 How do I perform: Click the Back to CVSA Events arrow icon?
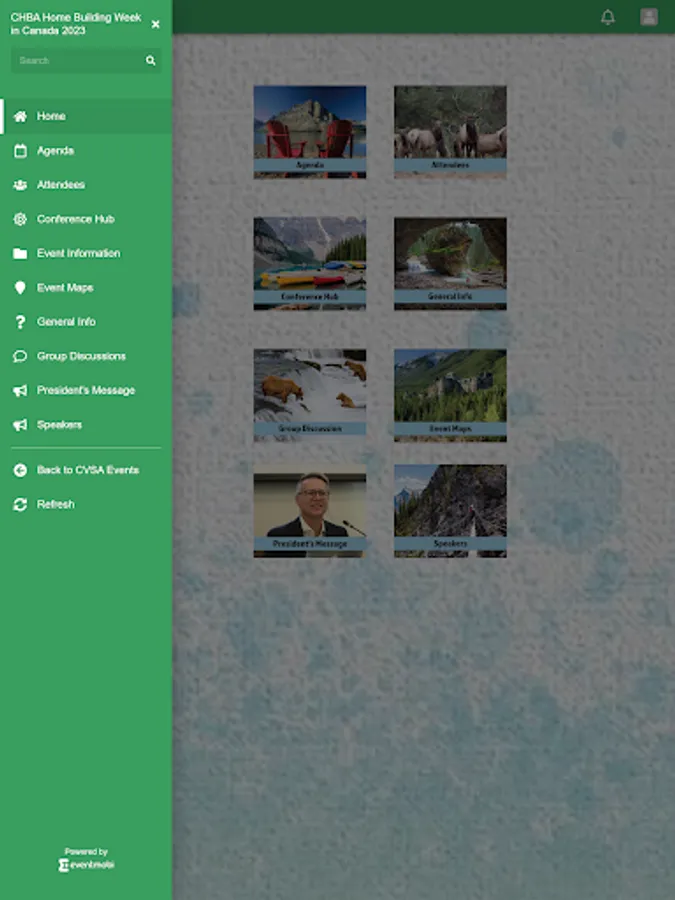20,471
